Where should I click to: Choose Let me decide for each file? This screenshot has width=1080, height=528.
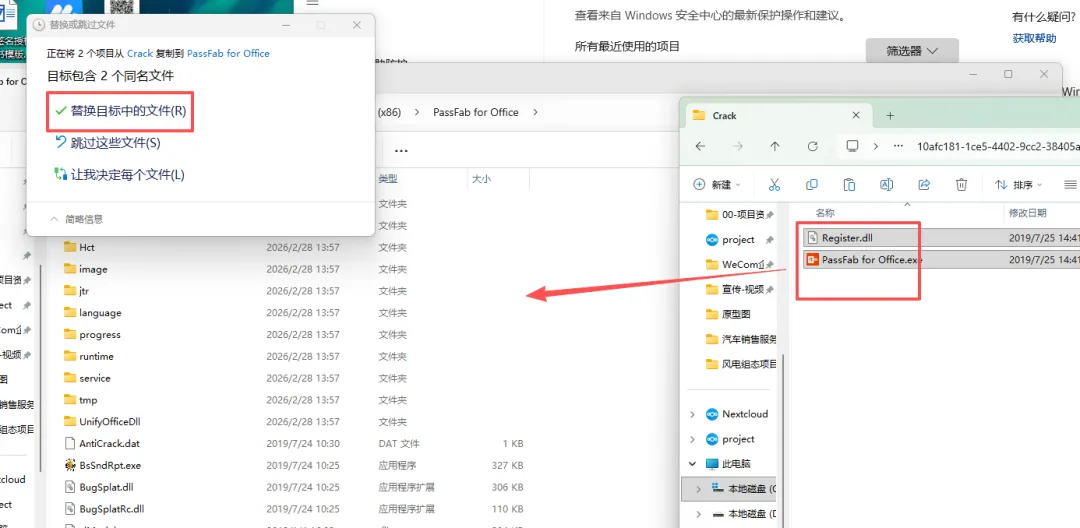[119, 174]
